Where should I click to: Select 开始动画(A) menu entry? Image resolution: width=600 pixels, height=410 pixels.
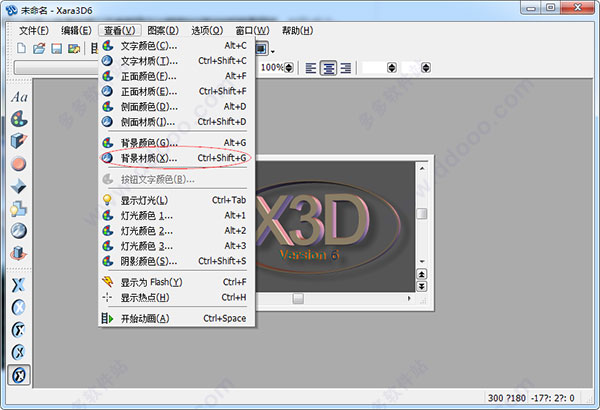176,319
